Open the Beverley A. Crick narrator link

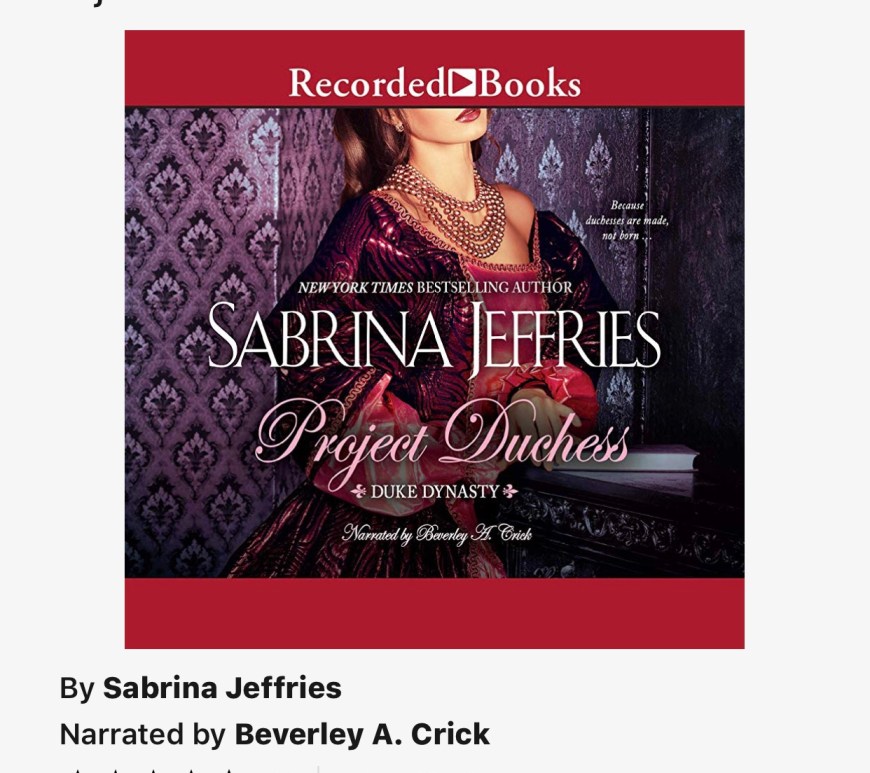pyautogui.click(x=362, y=734)
